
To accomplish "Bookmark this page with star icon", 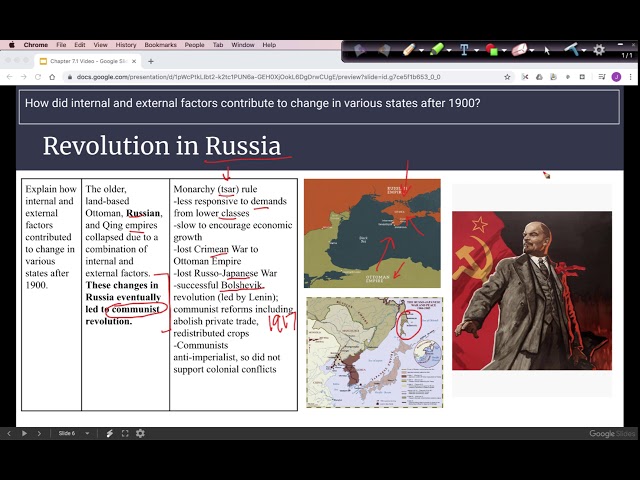I will [507, 77].
